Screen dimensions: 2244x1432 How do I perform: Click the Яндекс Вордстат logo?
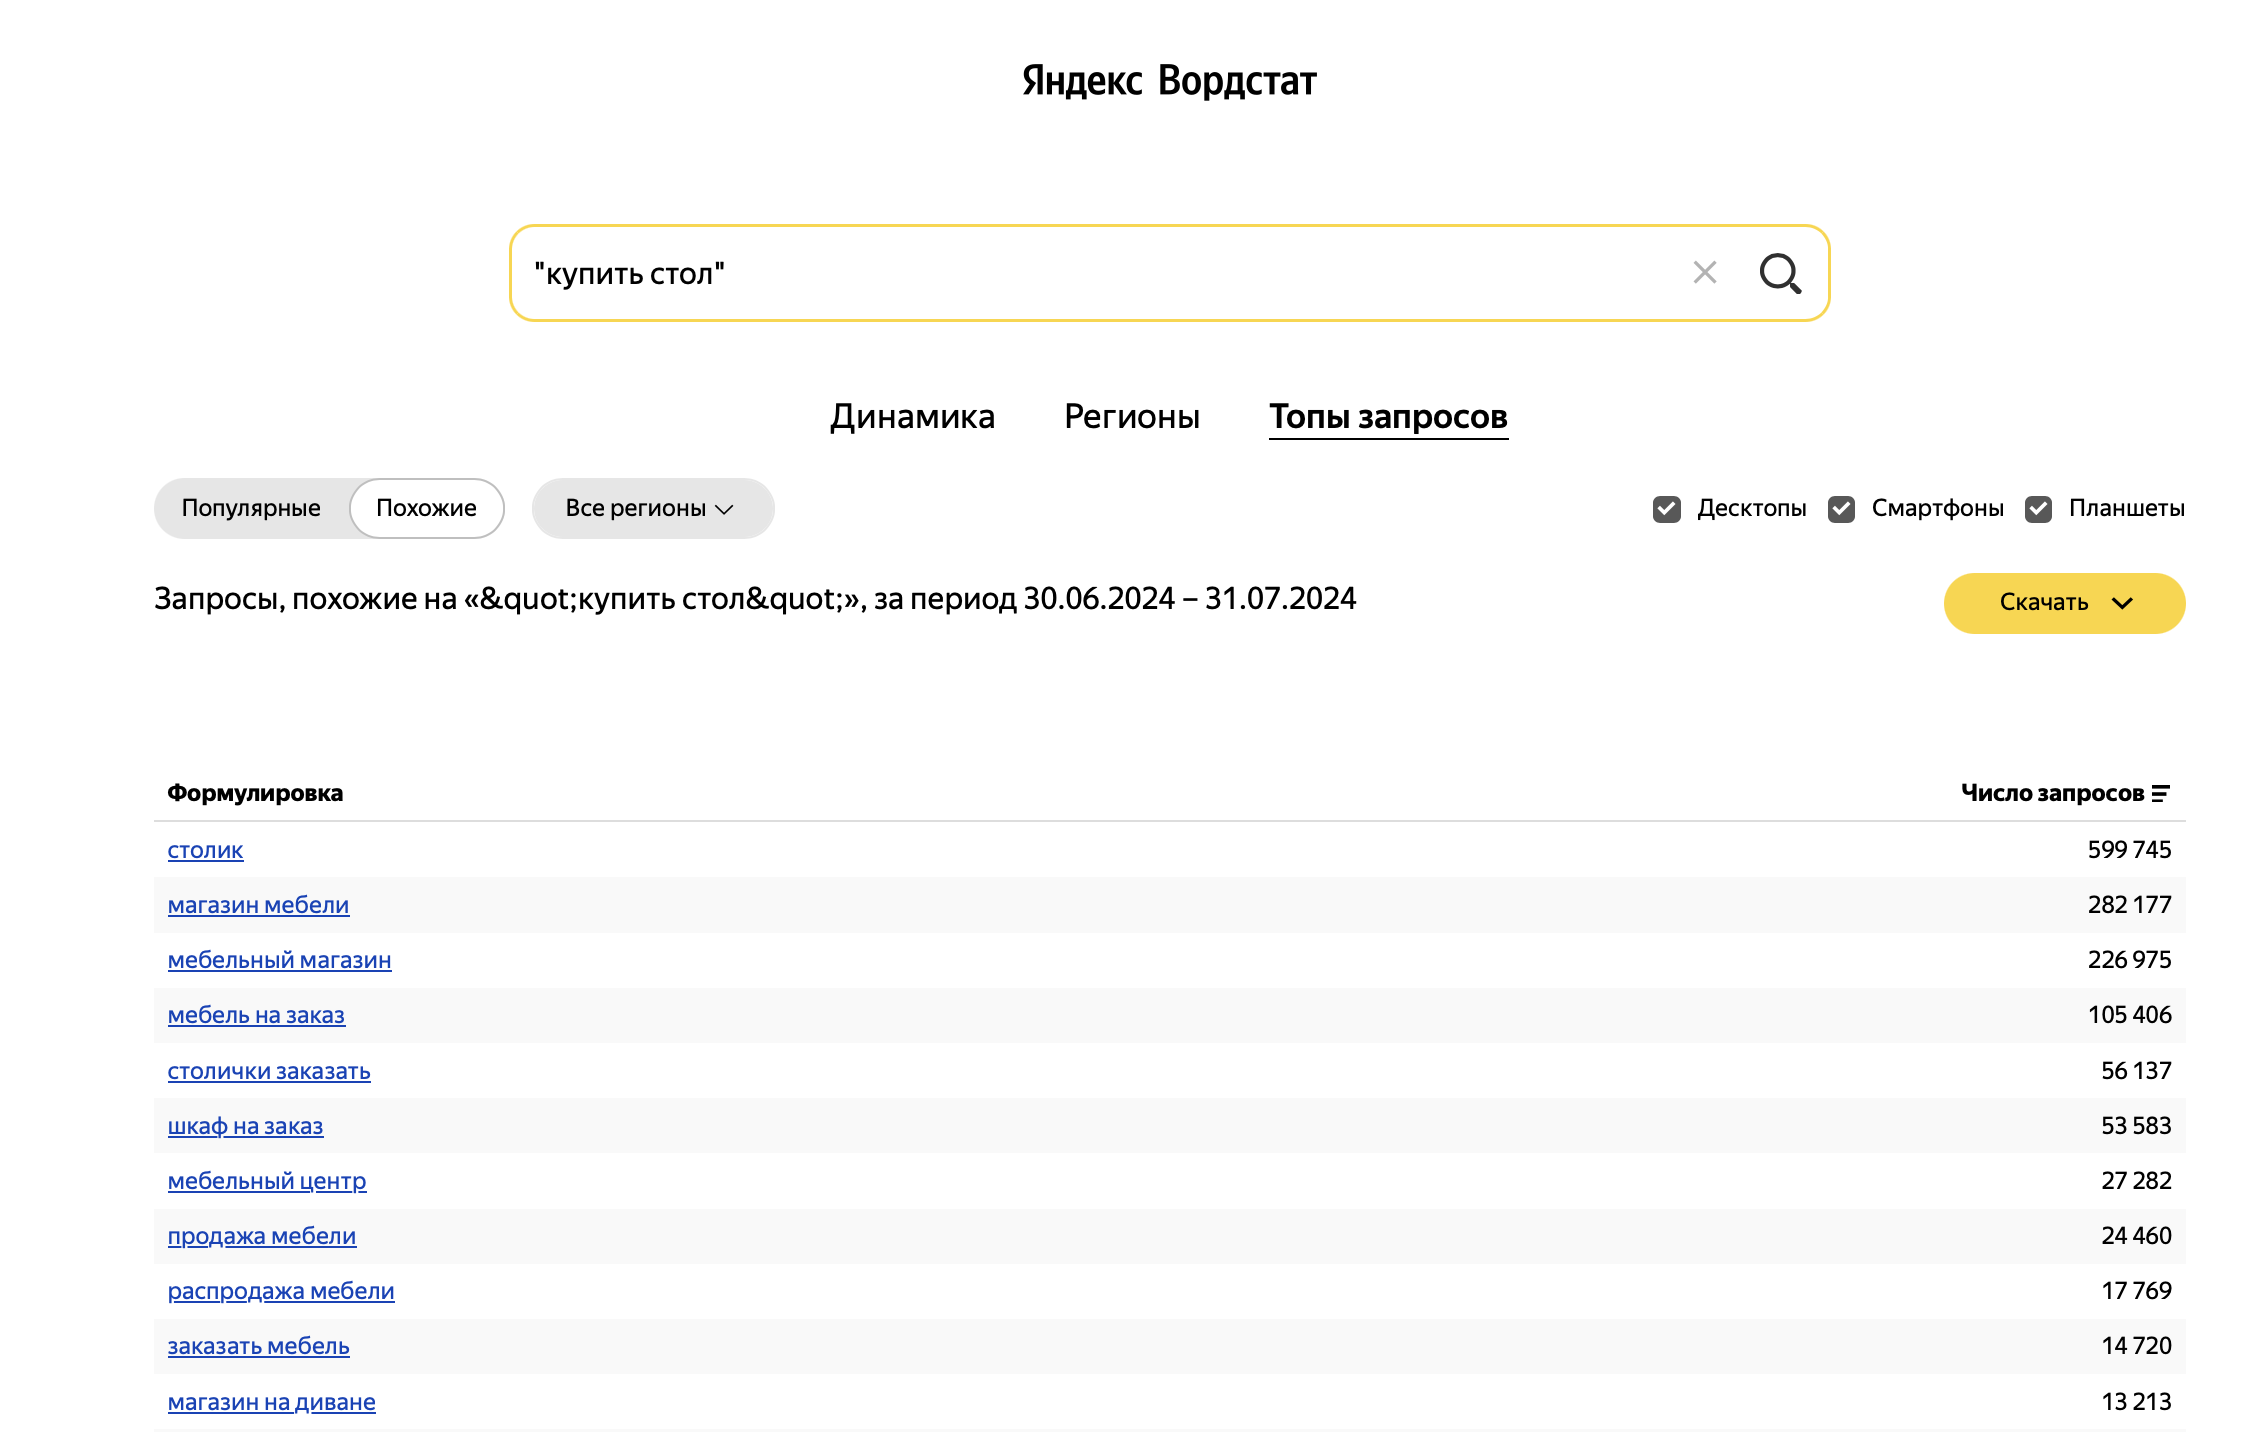[1168, 81]
